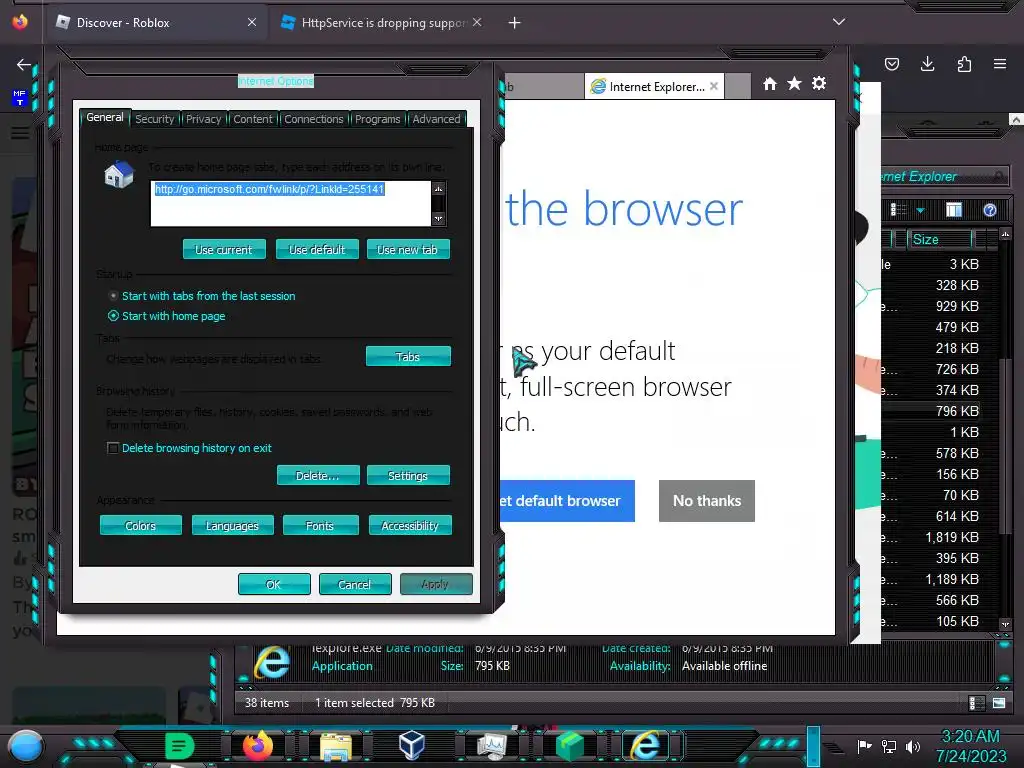Open Internet Explorer taskbar icon
Image resolution: width=1024 pixels, height=768 pixels.
point(645,746)
